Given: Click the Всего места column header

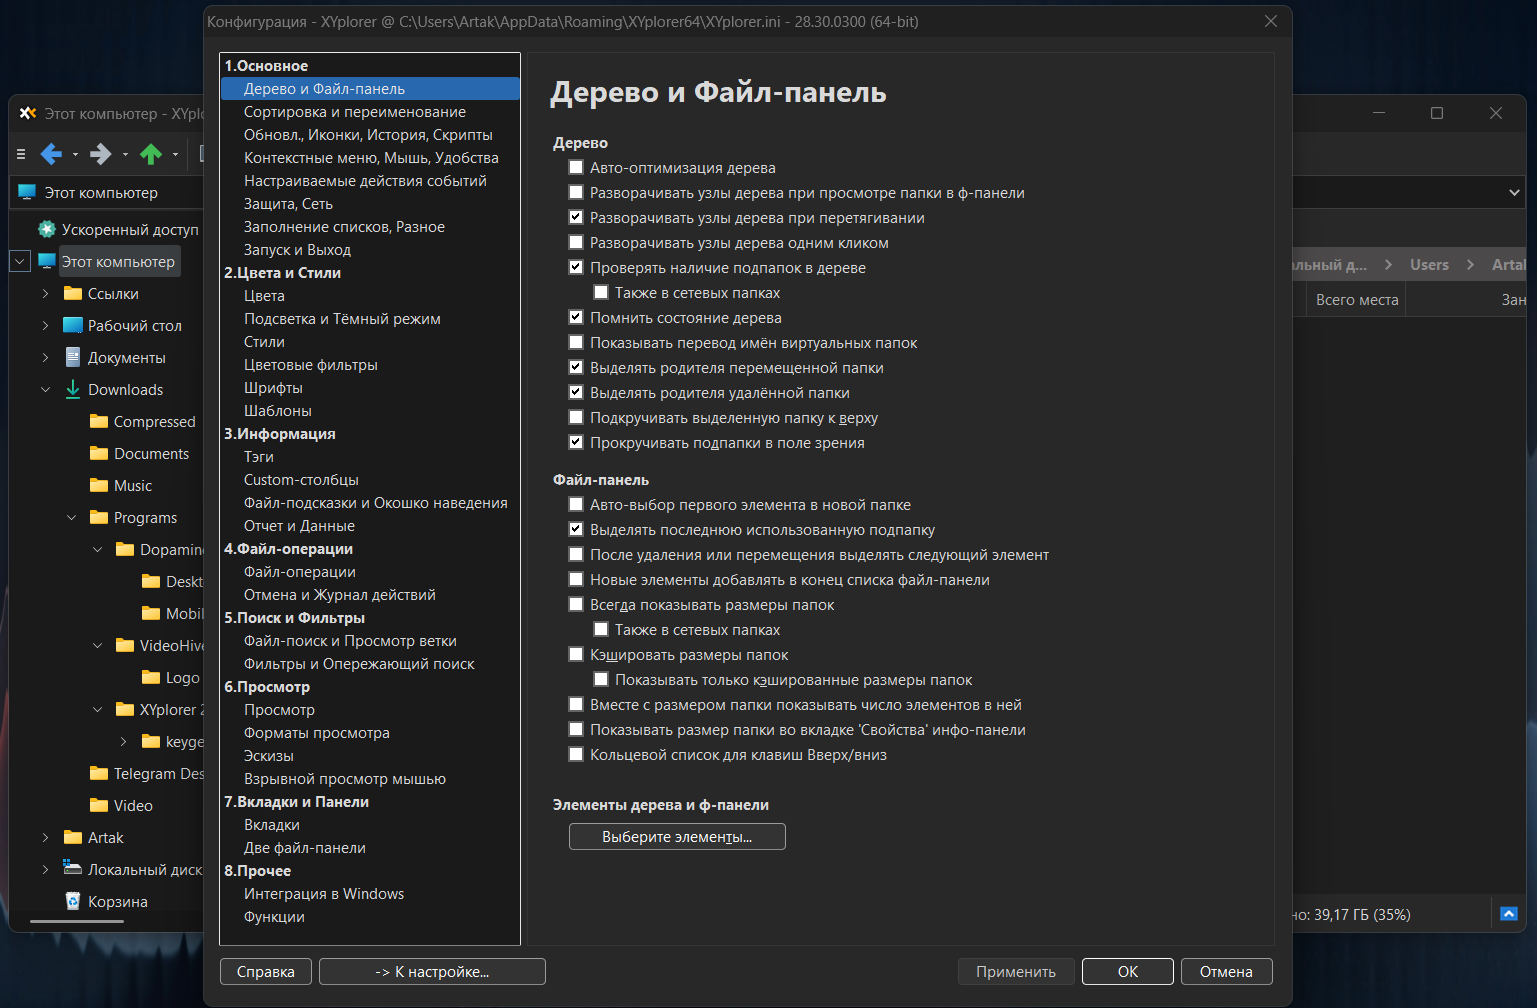Looking at the screenshot, I should (1356, 300).
